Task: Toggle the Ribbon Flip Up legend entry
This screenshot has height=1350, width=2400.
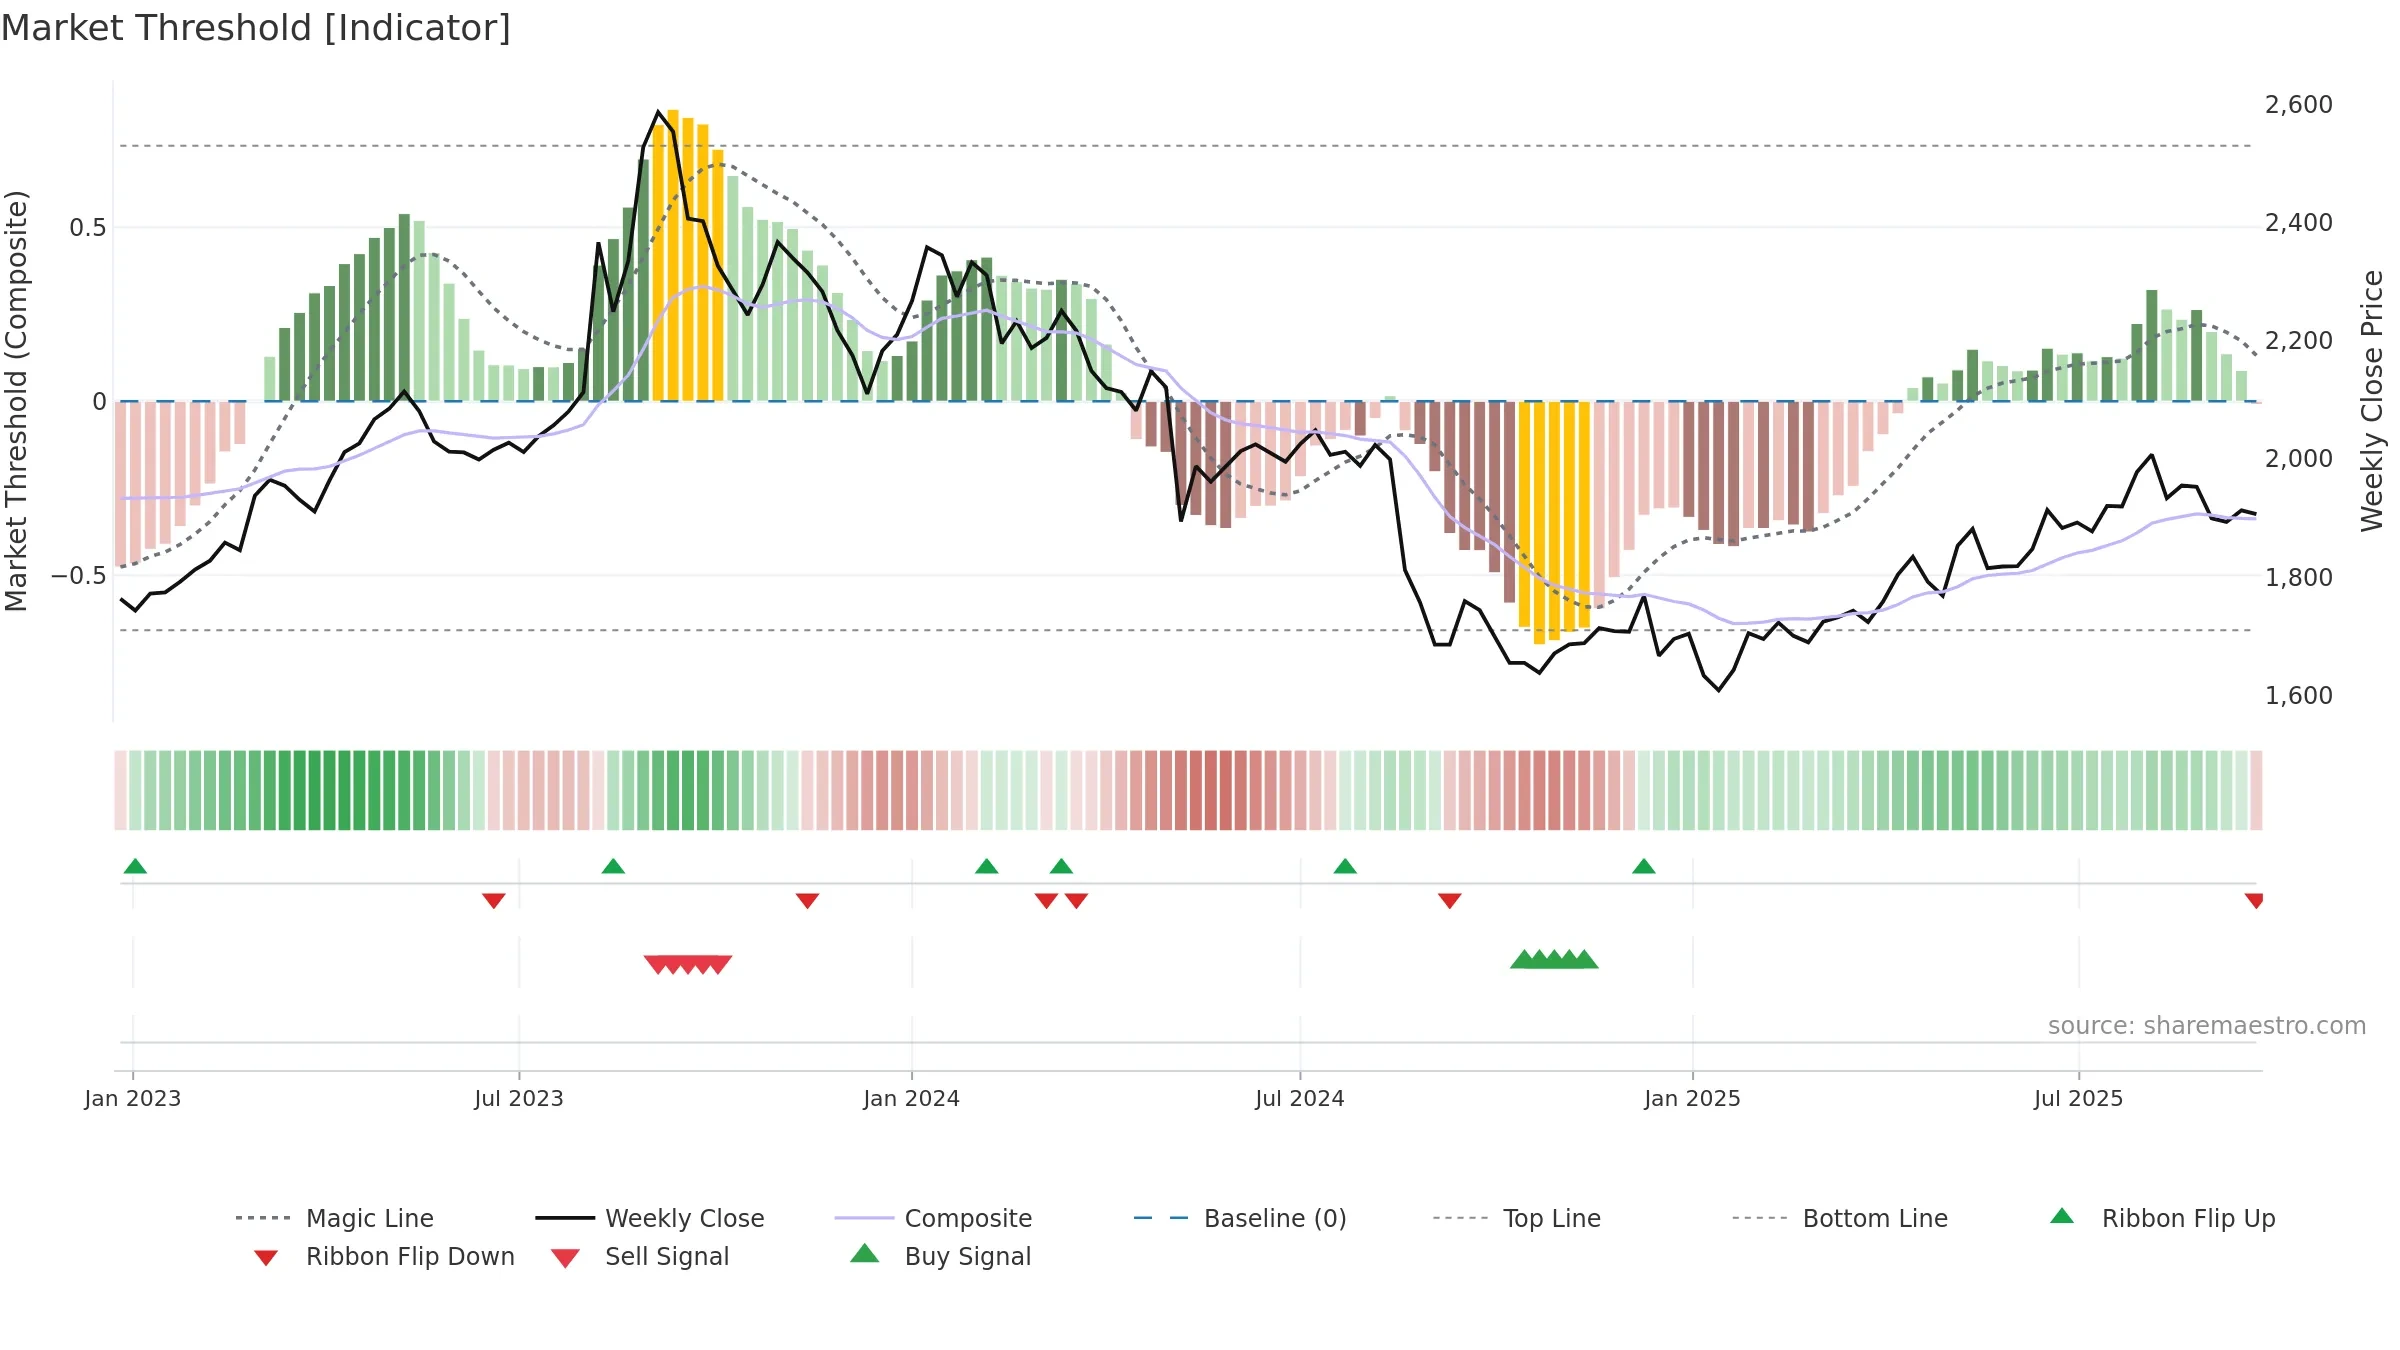Action: (2162, 1218)
